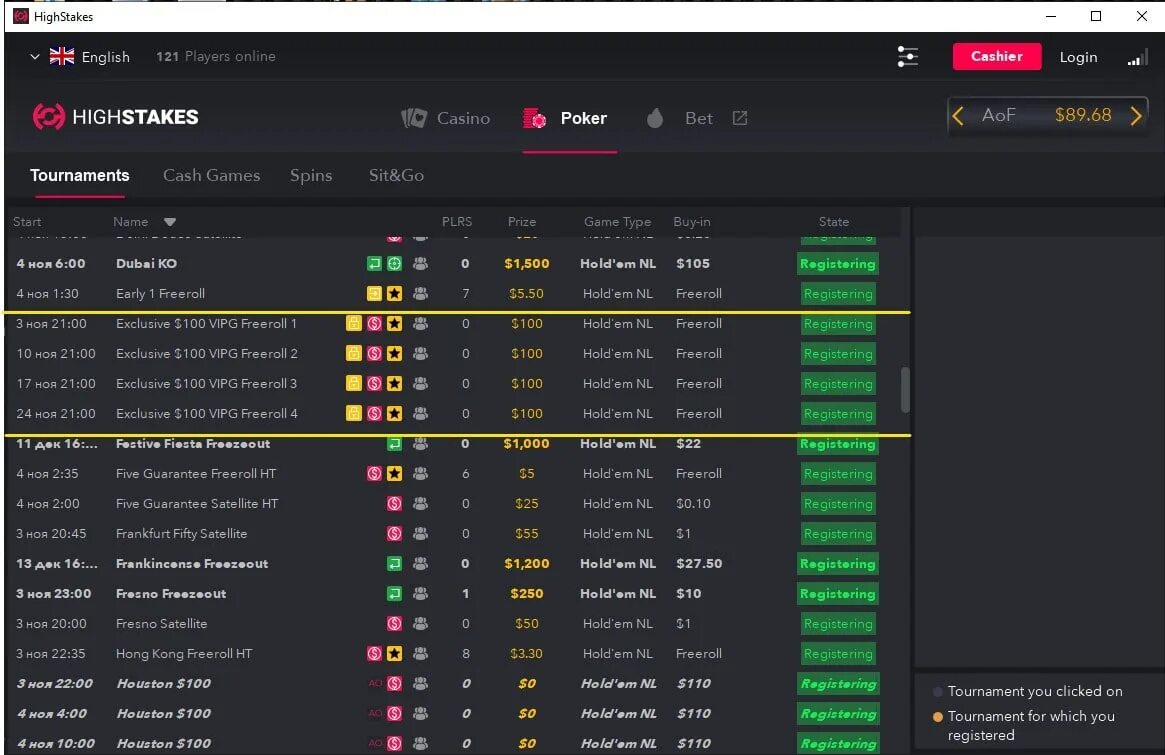This screenshot has height=755, width=1165.
Task: Switch to Tournaments tab
Action: tap(79, 175)
